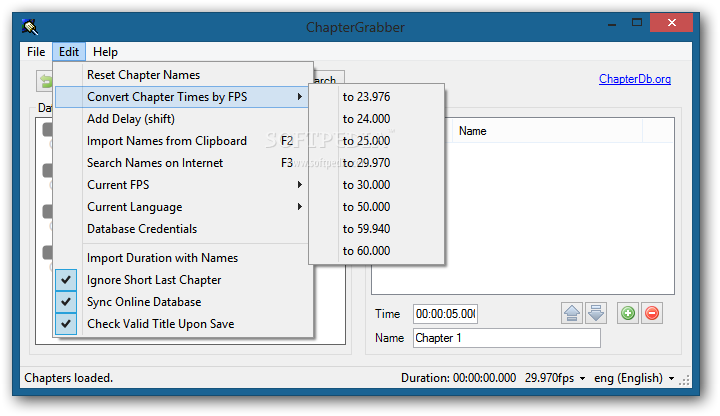Convert chapter times to 29.970
This screenshot has height=416, width=720.
377,163
